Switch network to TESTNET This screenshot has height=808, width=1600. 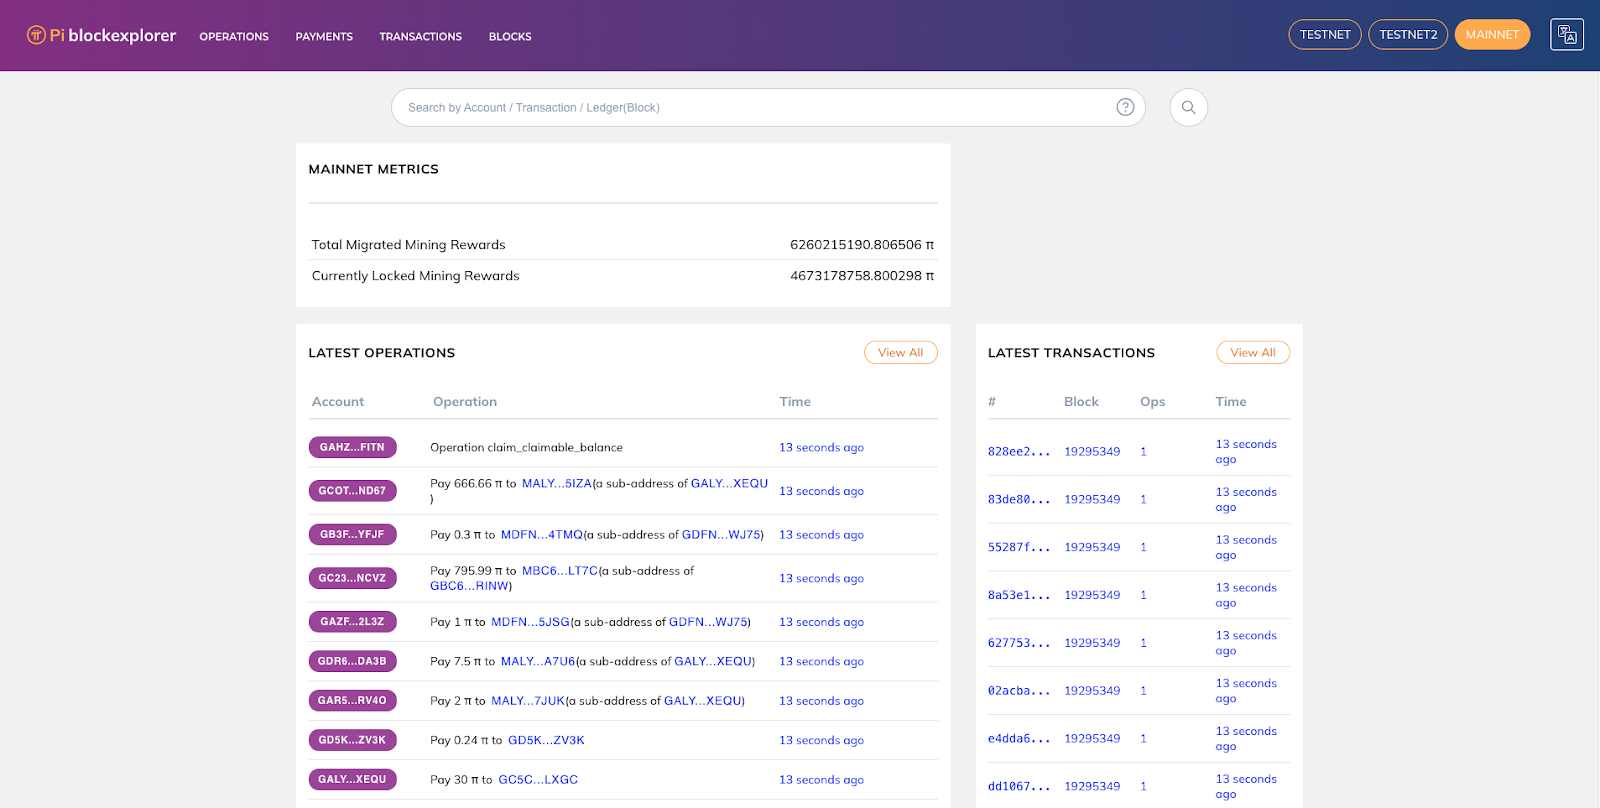click(x=1324, y=35)
